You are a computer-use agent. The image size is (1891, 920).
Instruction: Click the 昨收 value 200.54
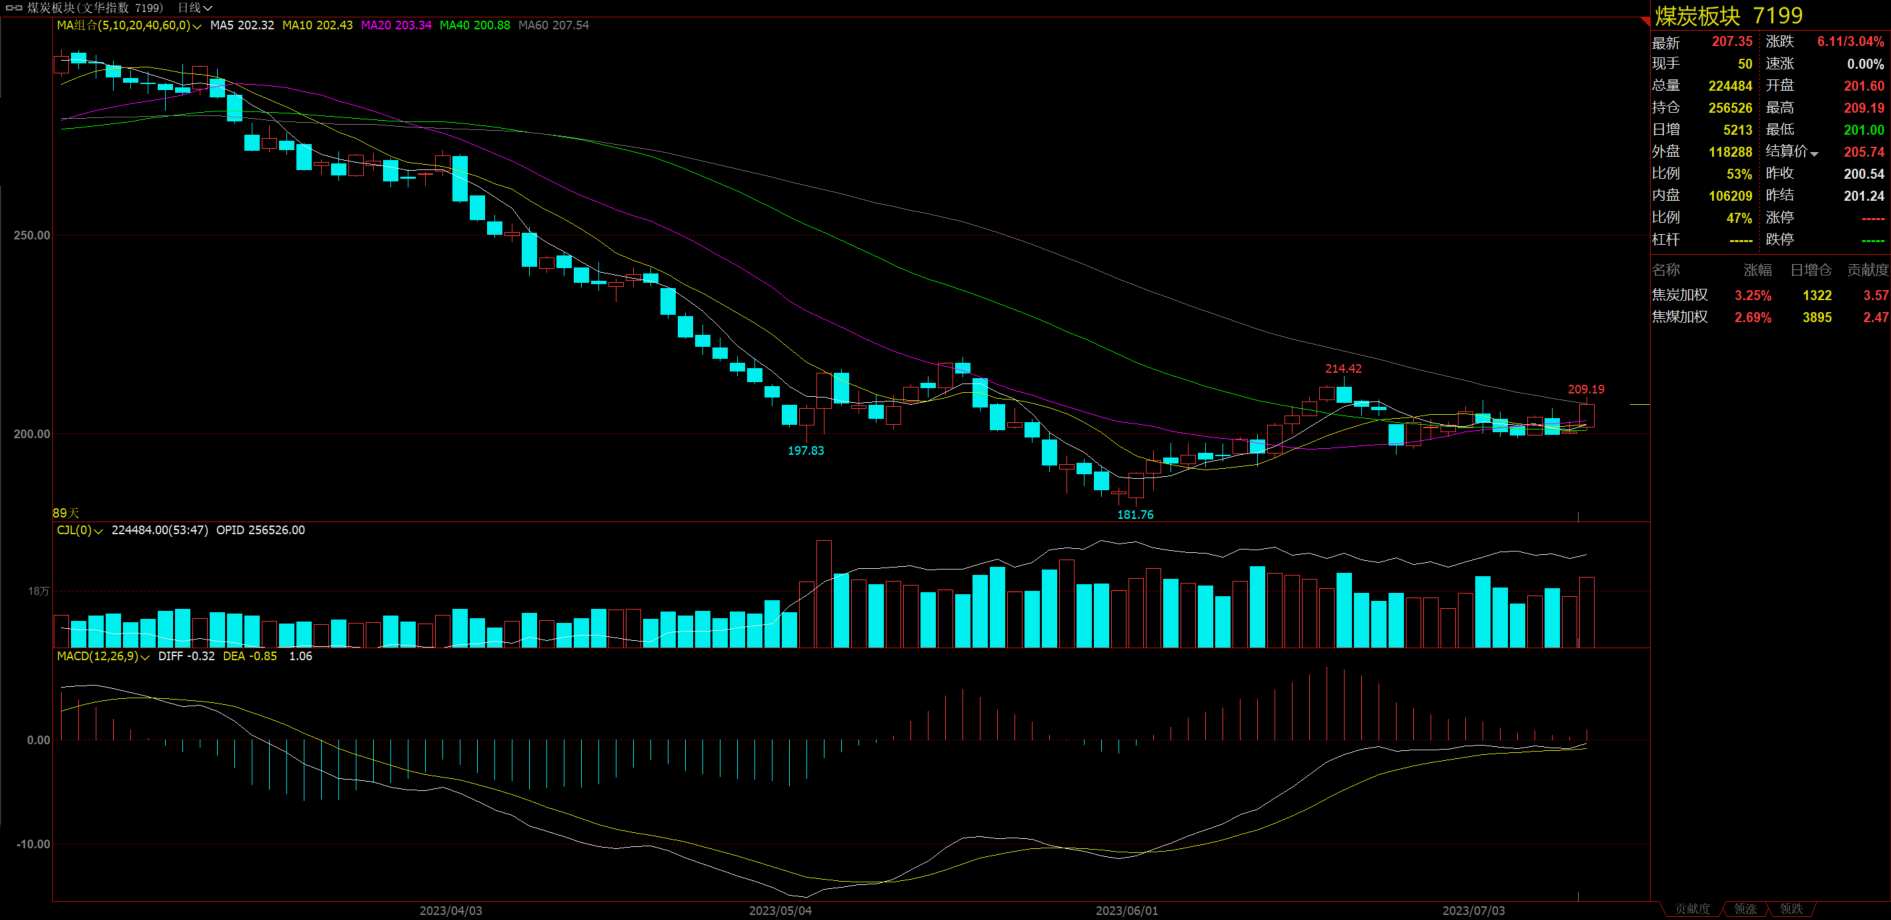(1864, 174)
